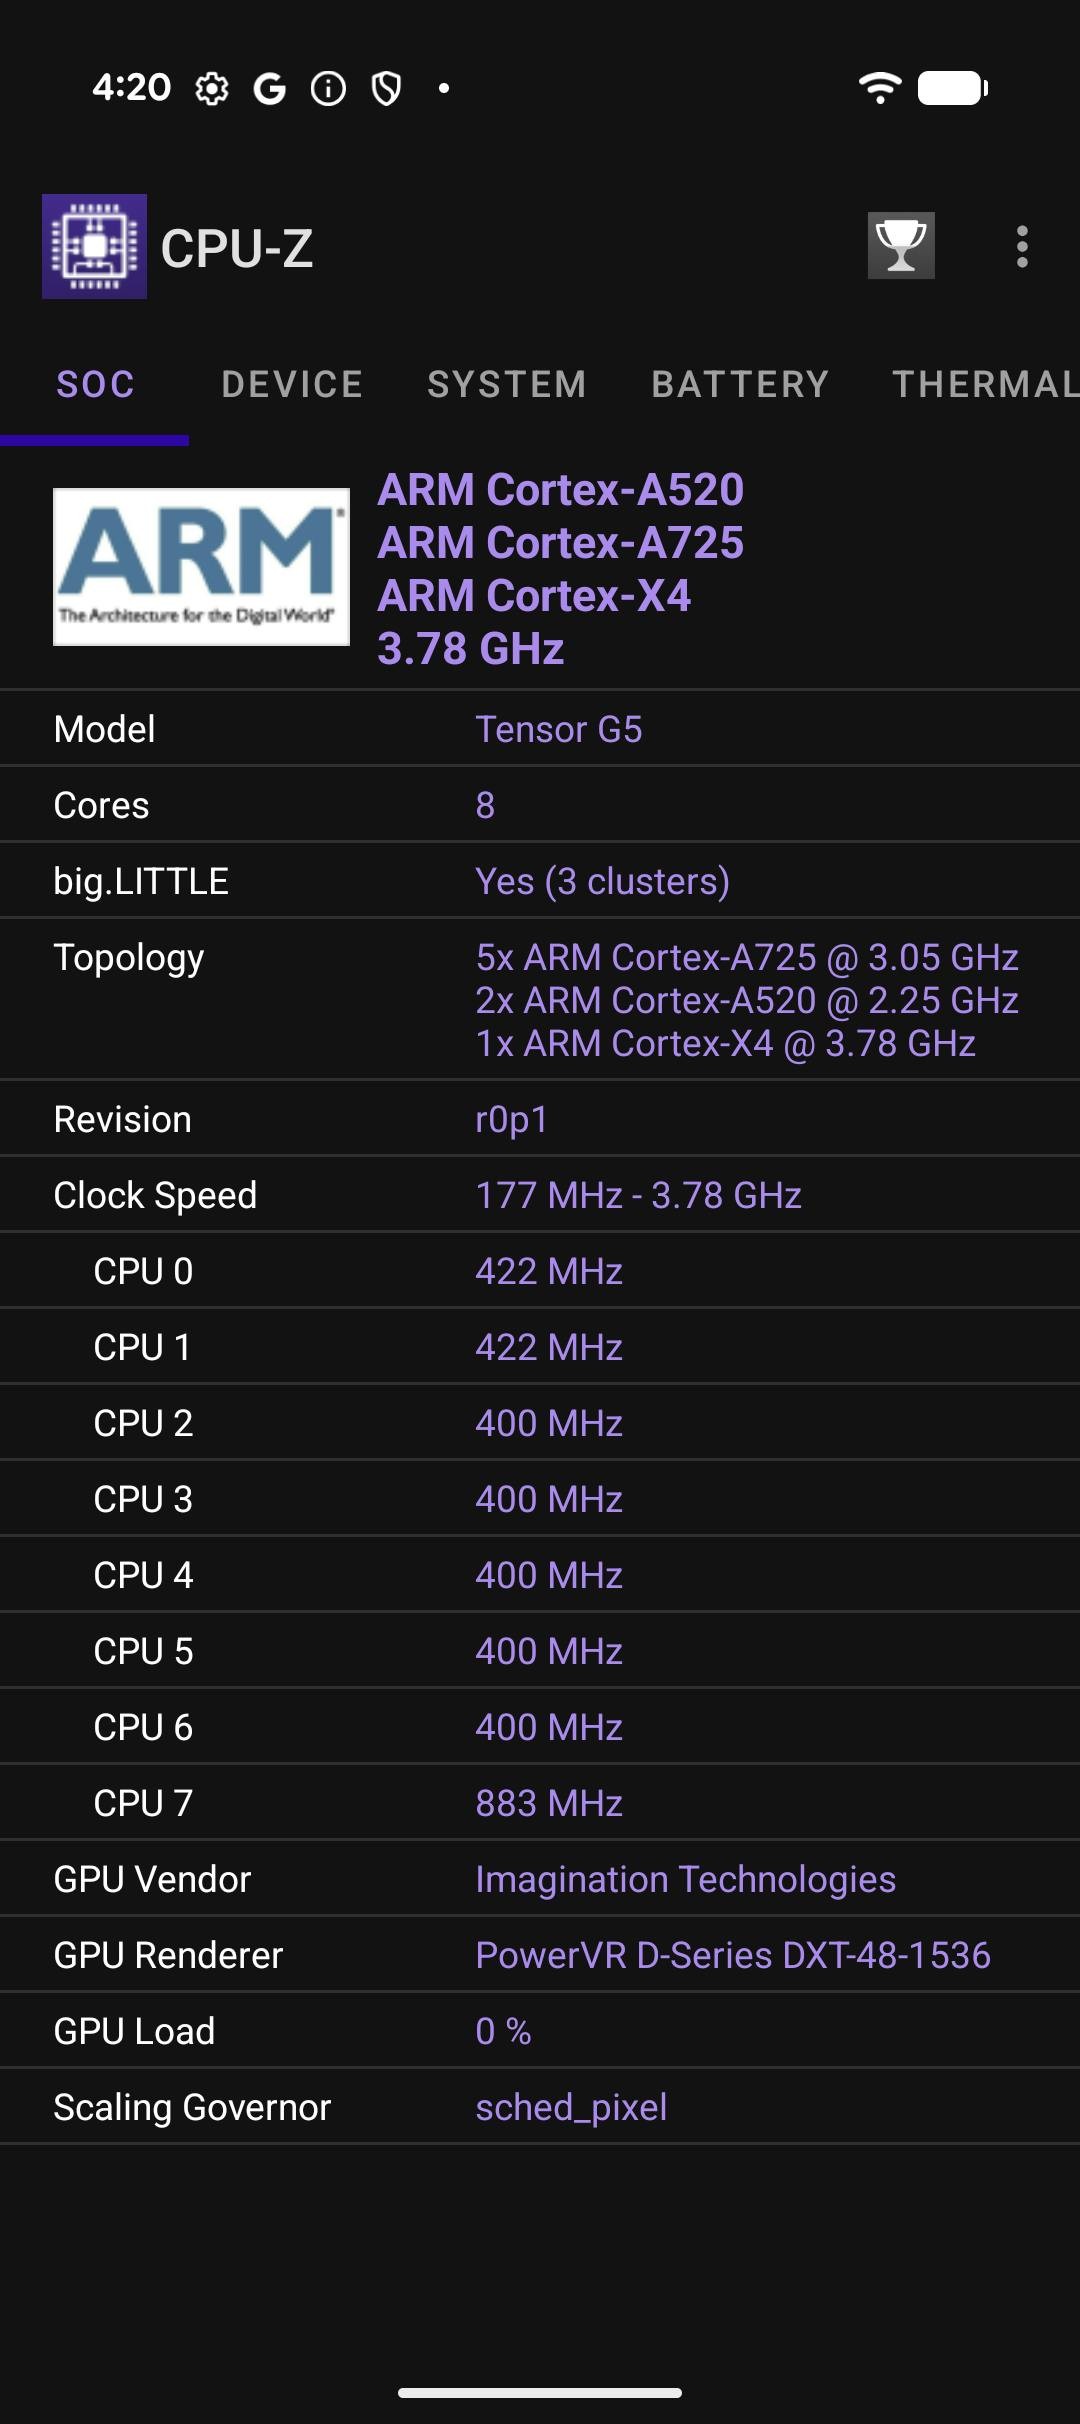Switch to the SYSTEM tab
Image resolution: width=1080 pixels, height=2424 pixels.
[x=507, y=385]
